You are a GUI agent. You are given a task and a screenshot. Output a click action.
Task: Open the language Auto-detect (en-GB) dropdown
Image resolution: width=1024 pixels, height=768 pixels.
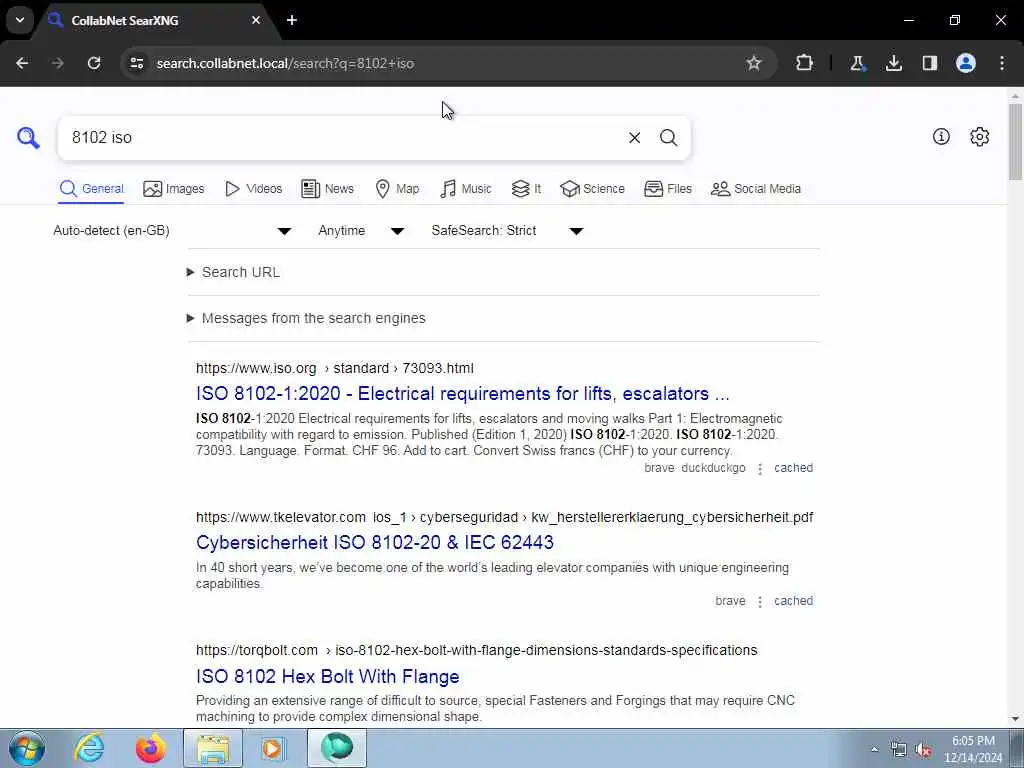172,231
